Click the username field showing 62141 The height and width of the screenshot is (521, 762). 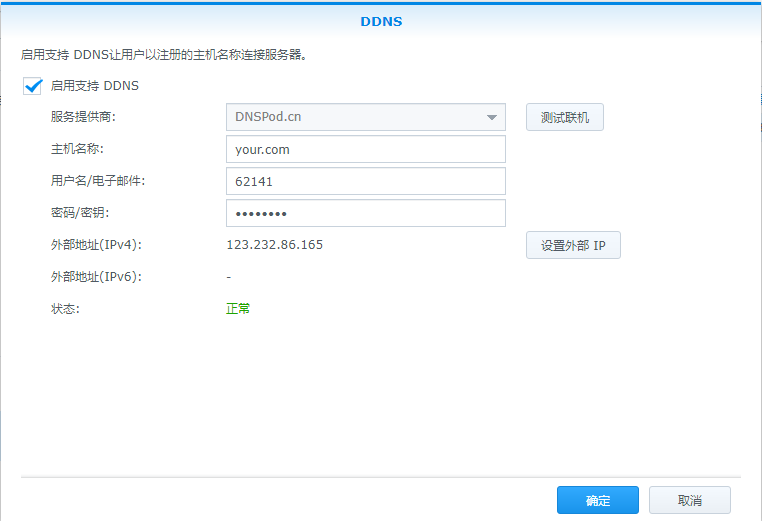(x=365, y=182)
